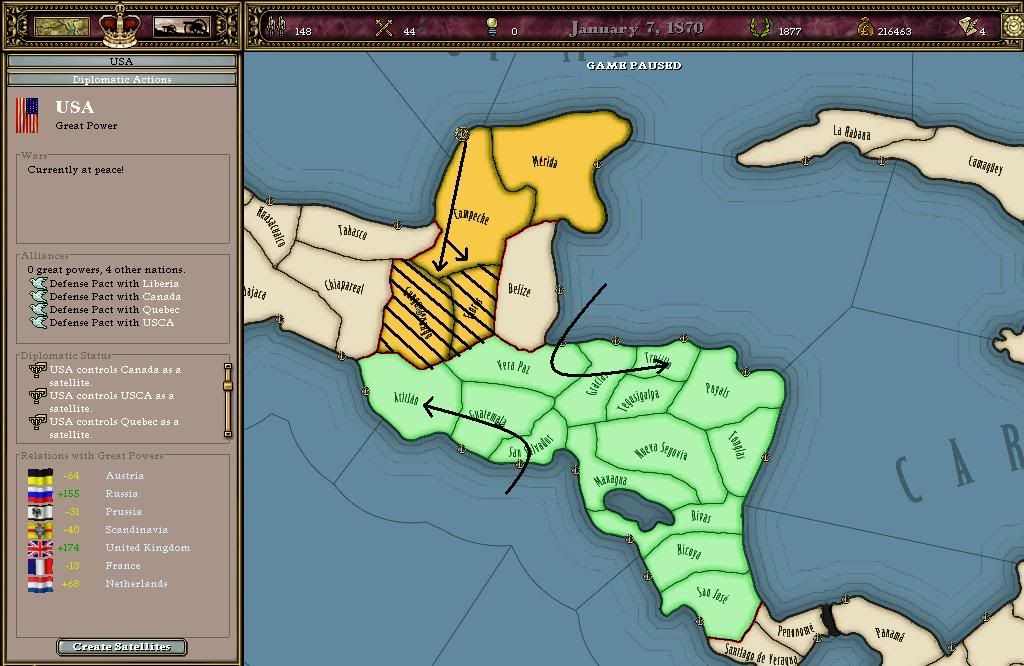Select the Campeche province on map
Screen dimensions: 1024x666
coord(472,215)
